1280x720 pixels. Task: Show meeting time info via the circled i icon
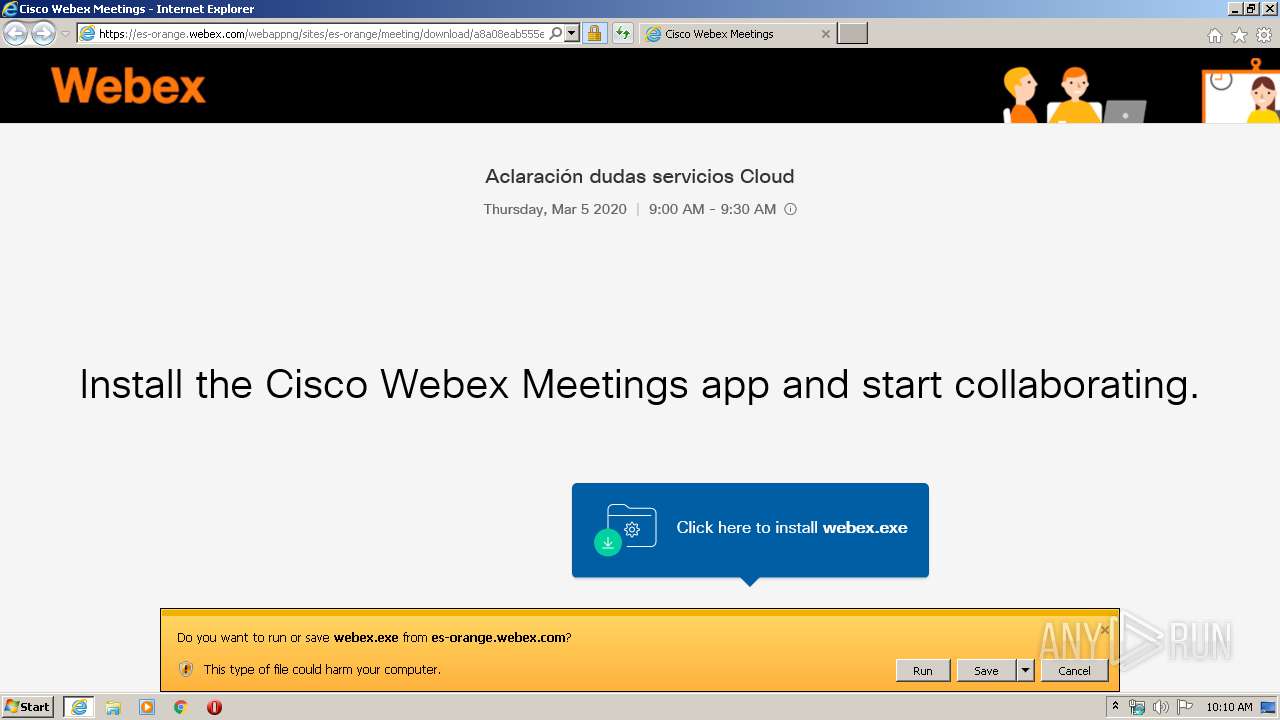[790, 209]
